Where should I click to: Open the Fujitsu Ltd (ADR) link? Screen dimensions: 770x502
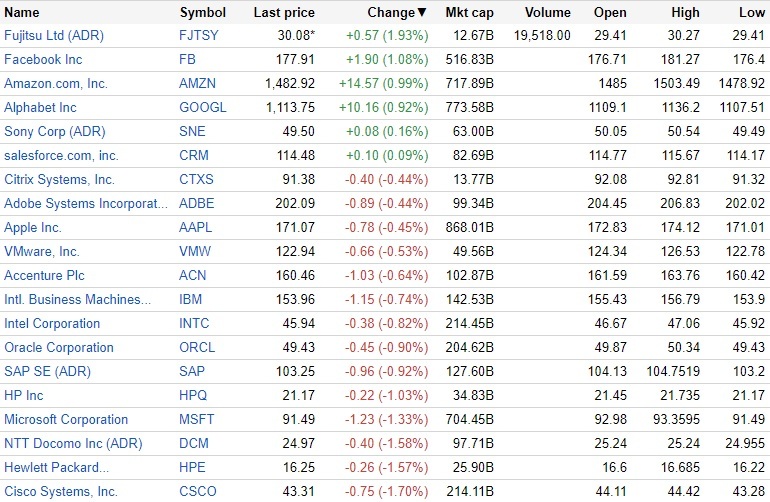[x=54, y=36]
